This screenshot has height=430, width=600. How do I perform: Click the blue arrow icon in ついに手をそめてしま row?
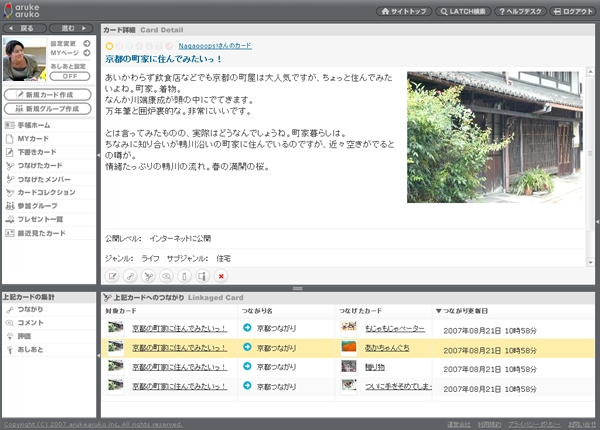point(247,385)
